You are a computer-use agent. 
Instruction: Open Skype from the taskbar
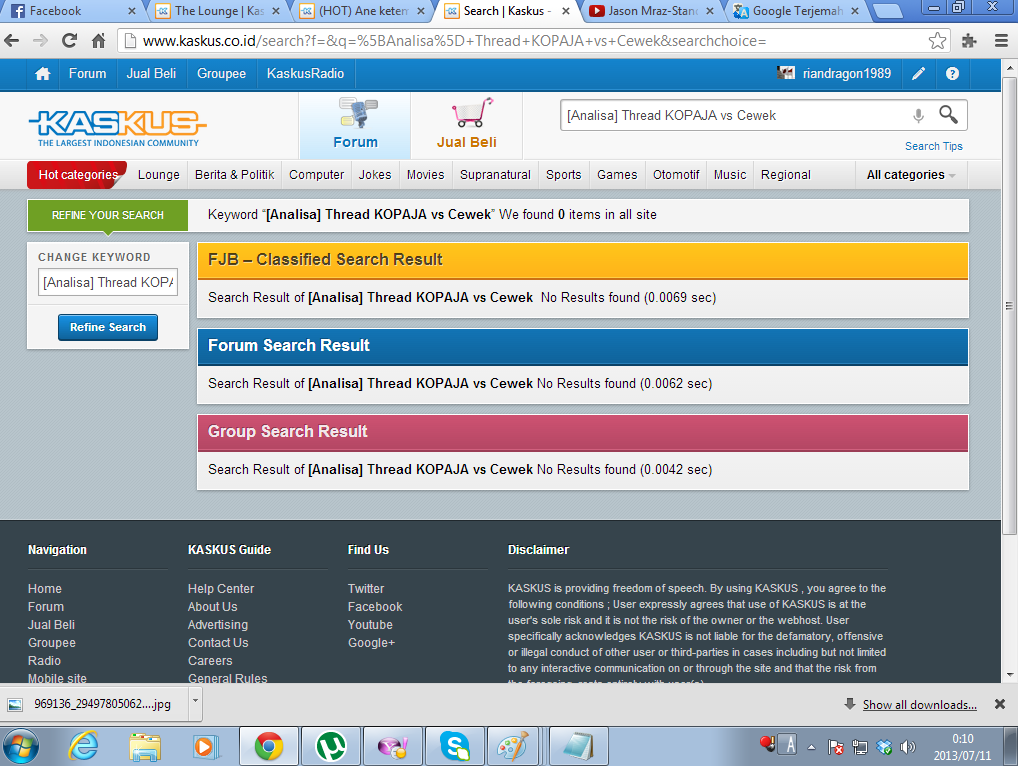pos(455,746)
